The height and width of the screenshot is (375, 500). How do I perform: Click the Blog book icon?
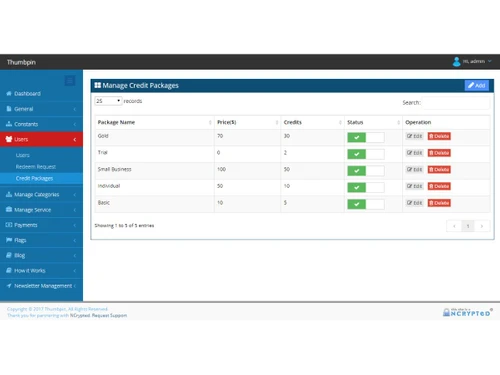click(x=9, y=255)
